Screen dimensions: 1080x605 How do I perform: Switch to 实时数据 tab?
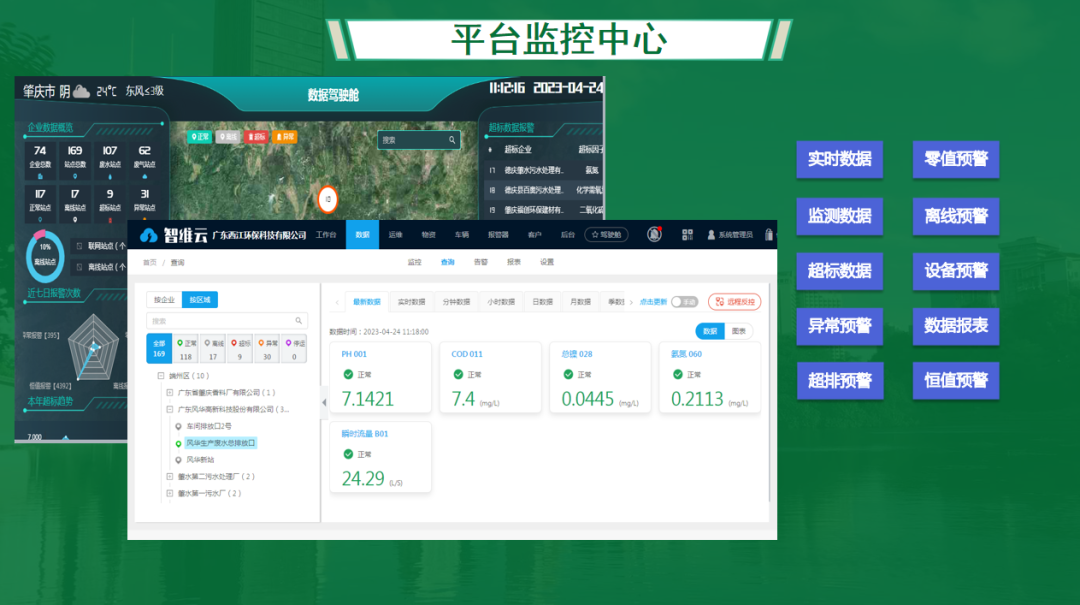411,301
